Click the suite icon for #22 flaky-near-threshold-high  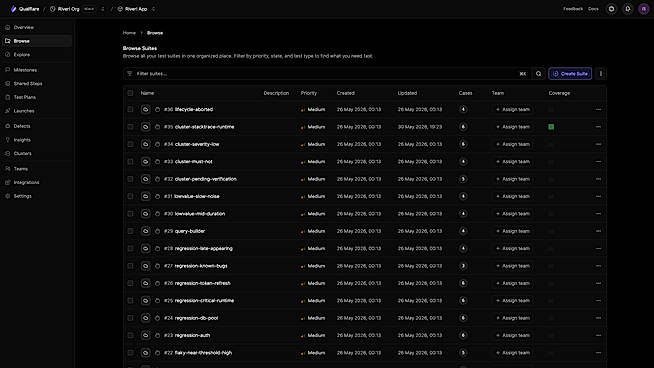pyautogui.click(x=145, y=353)
